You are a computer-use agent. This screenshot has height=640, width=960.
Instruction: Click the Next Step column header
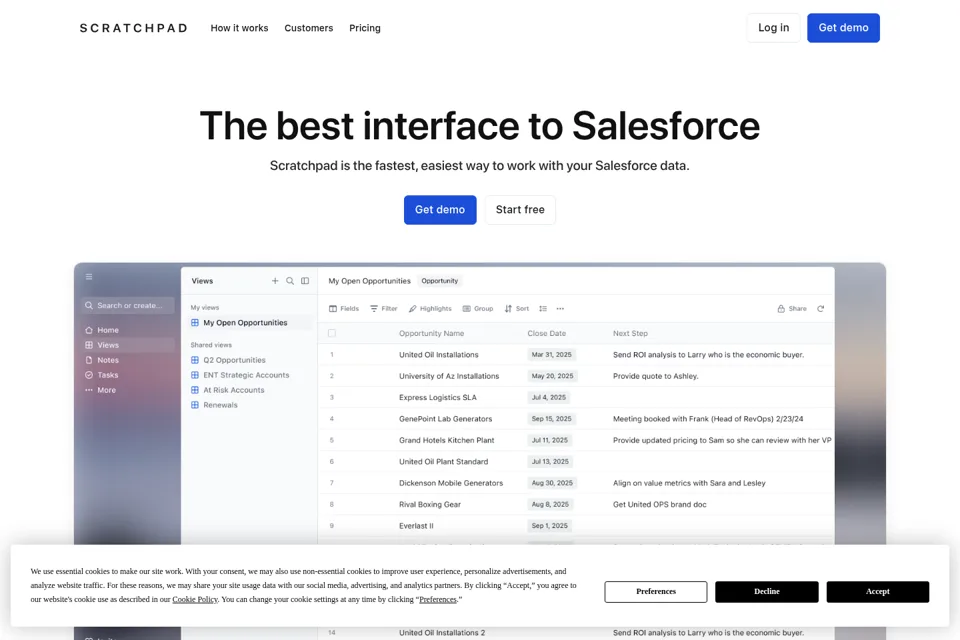630,334
